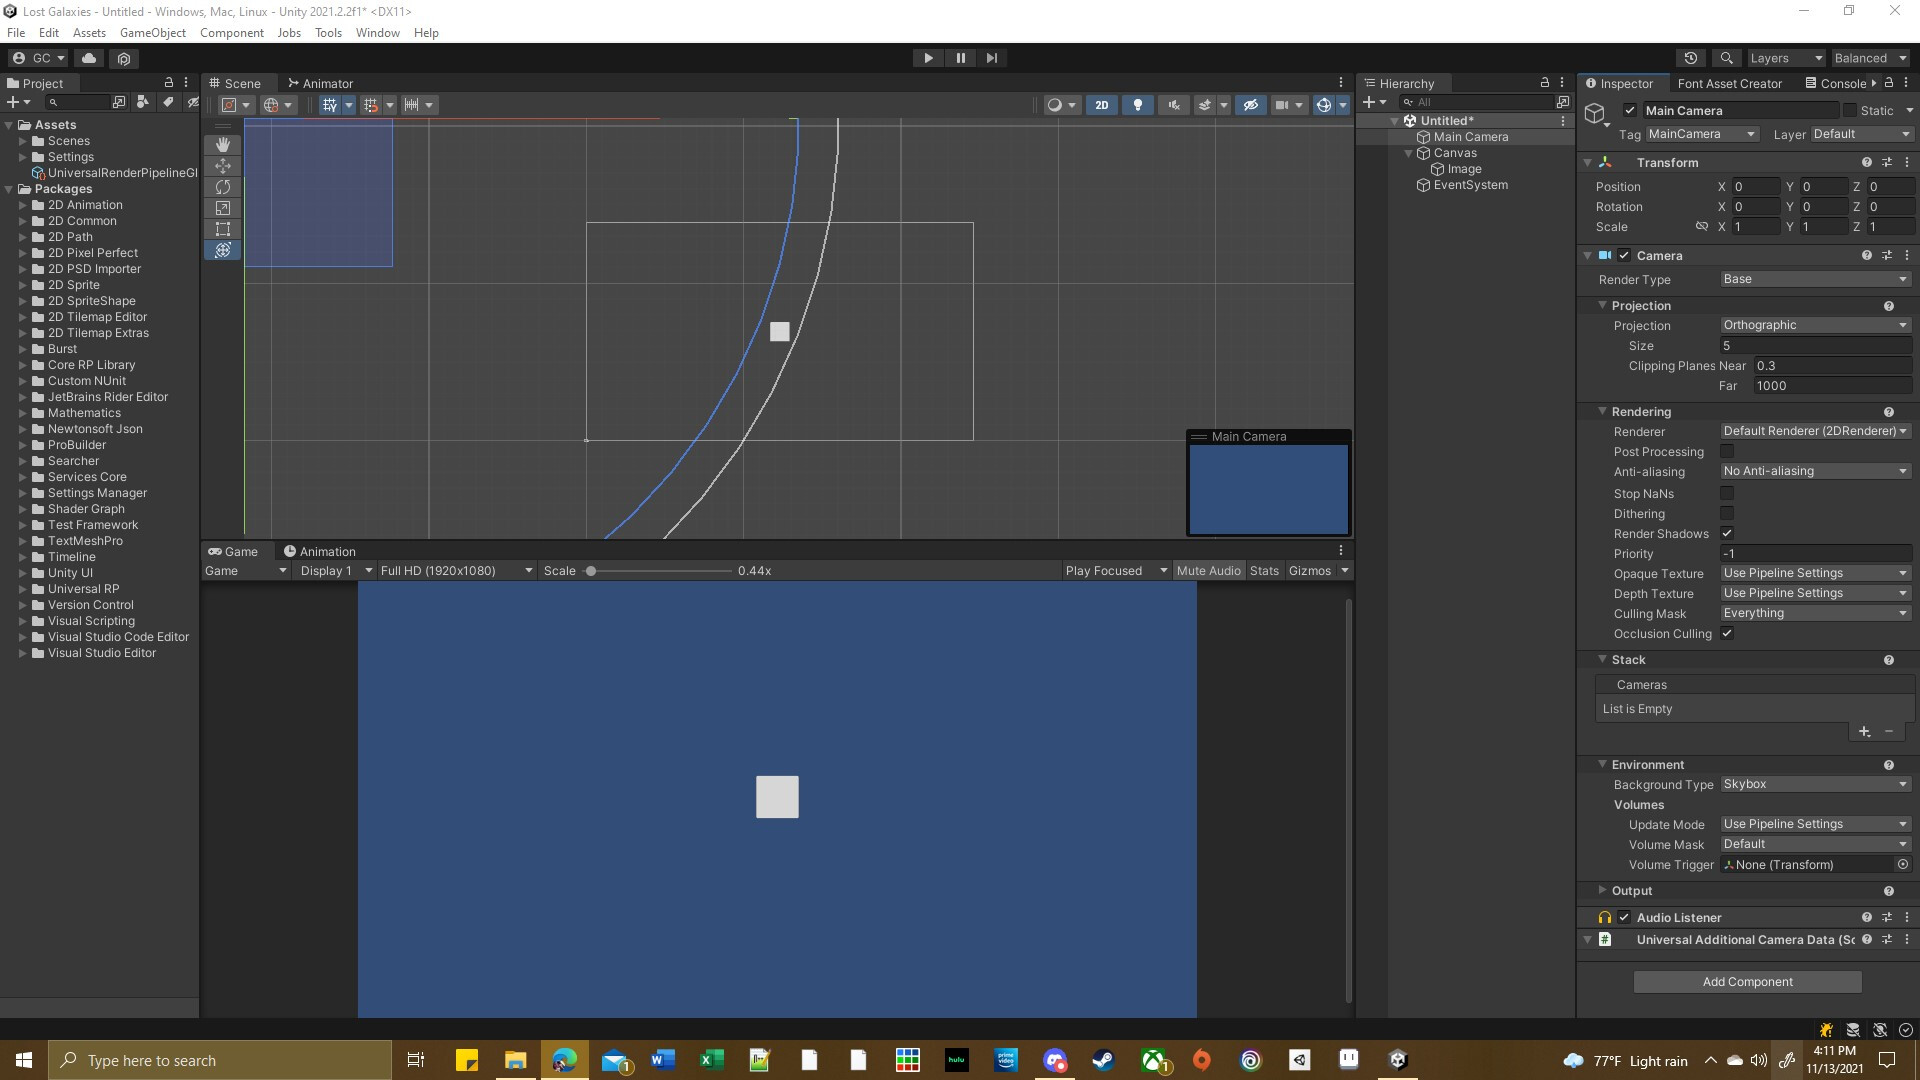
Task: Click the Pause button
Action: (960, 58)
